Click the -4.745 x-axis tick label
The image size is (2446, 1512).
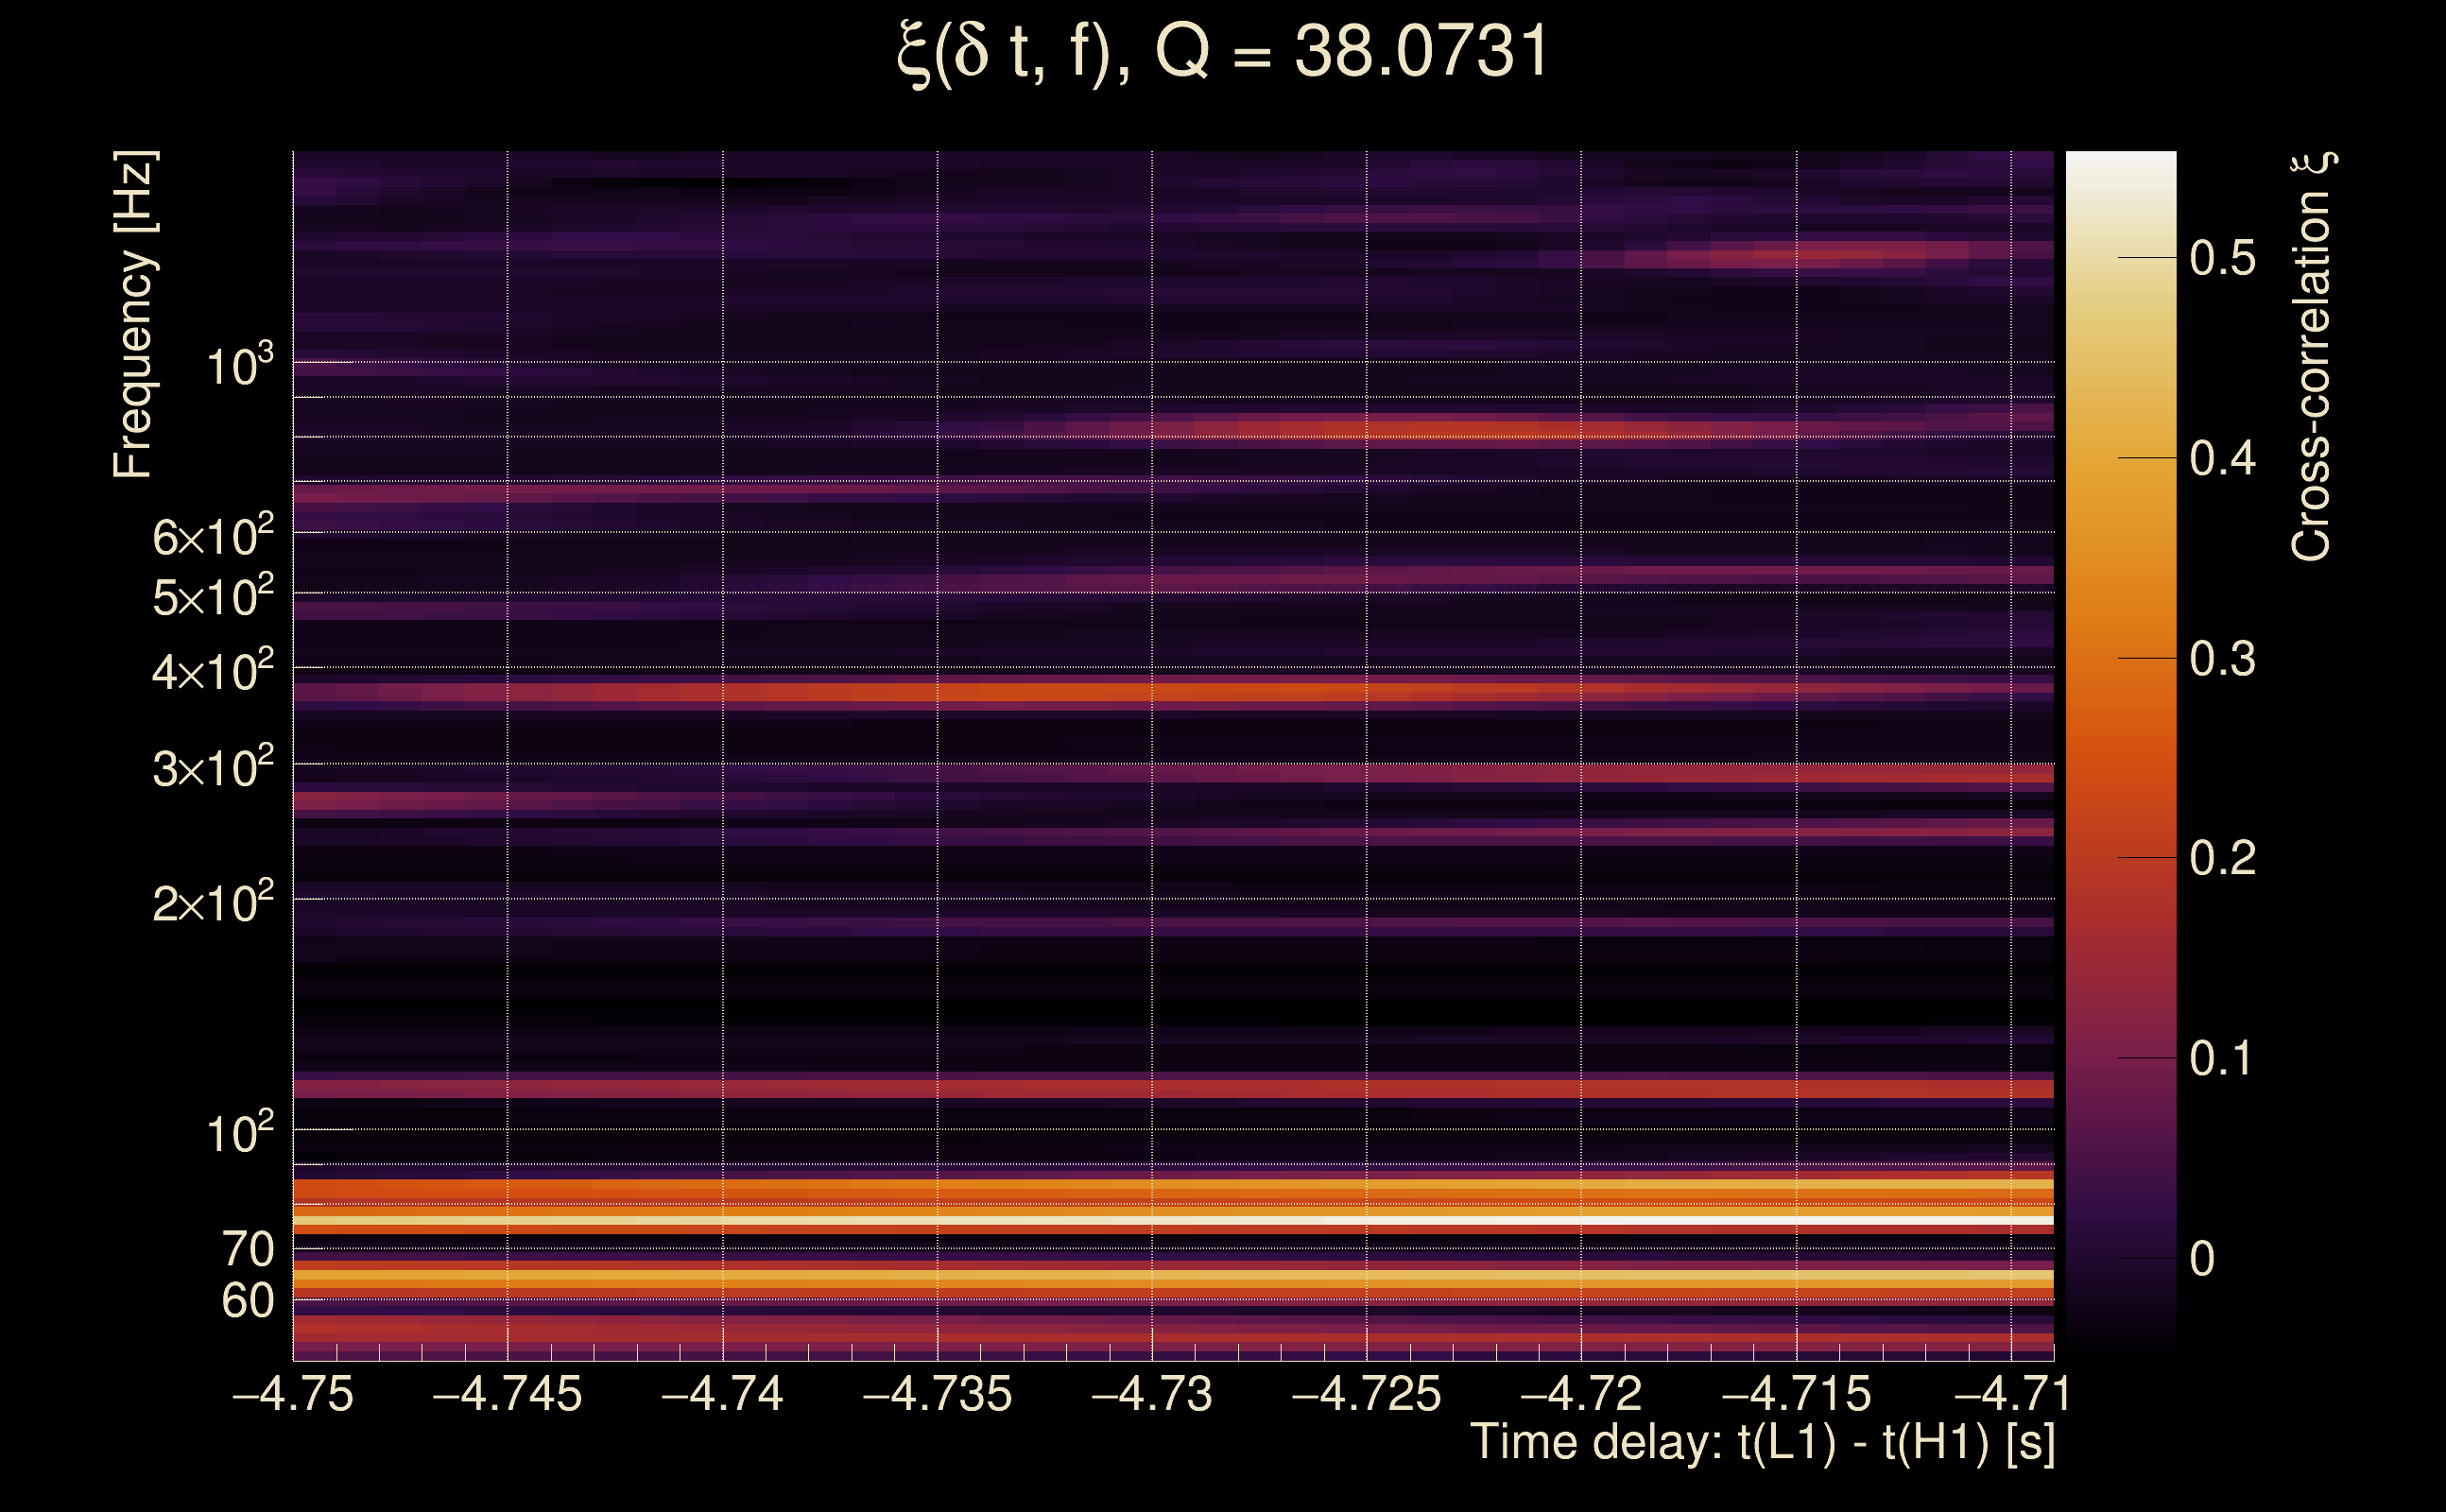coord(507,1393)
